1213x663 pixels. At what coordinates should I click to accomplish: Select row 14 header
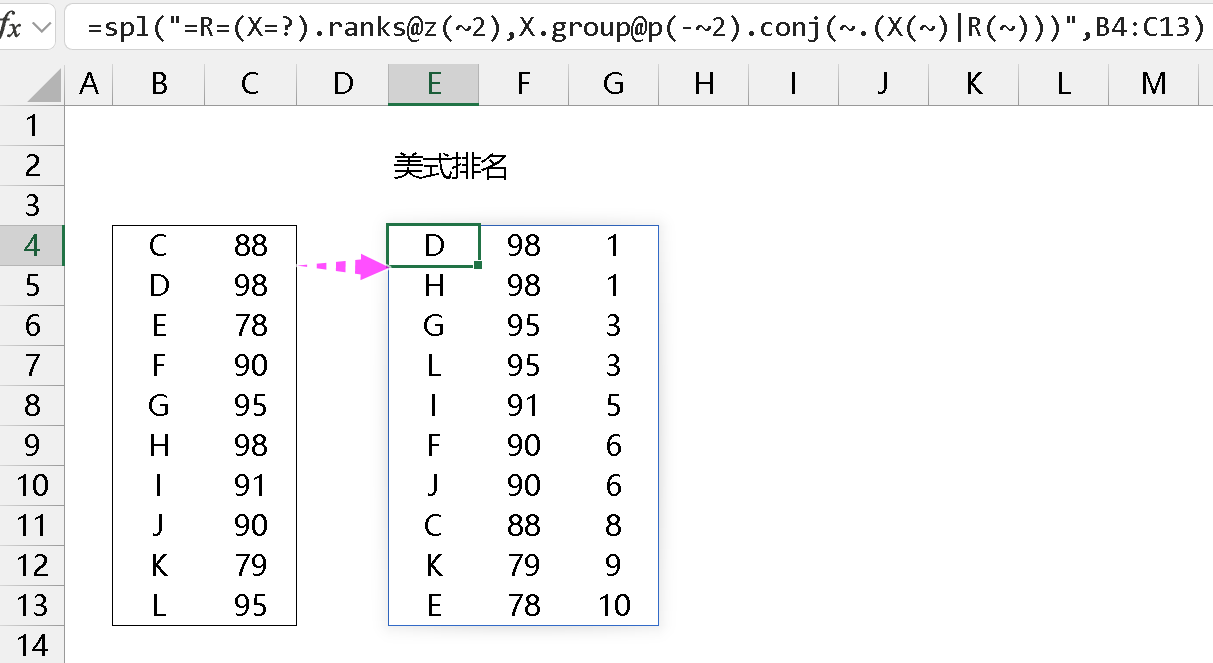[x=32, y=645]
